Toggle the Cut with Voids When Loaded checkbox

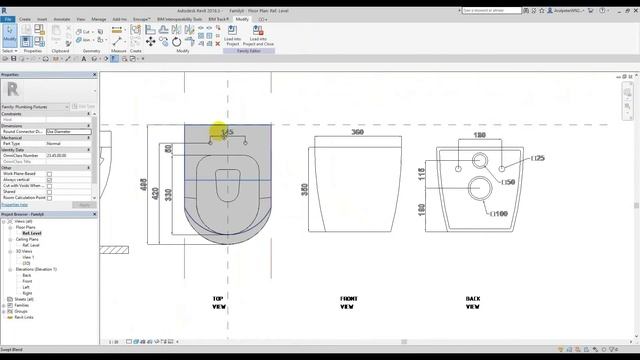pos(49,186)
